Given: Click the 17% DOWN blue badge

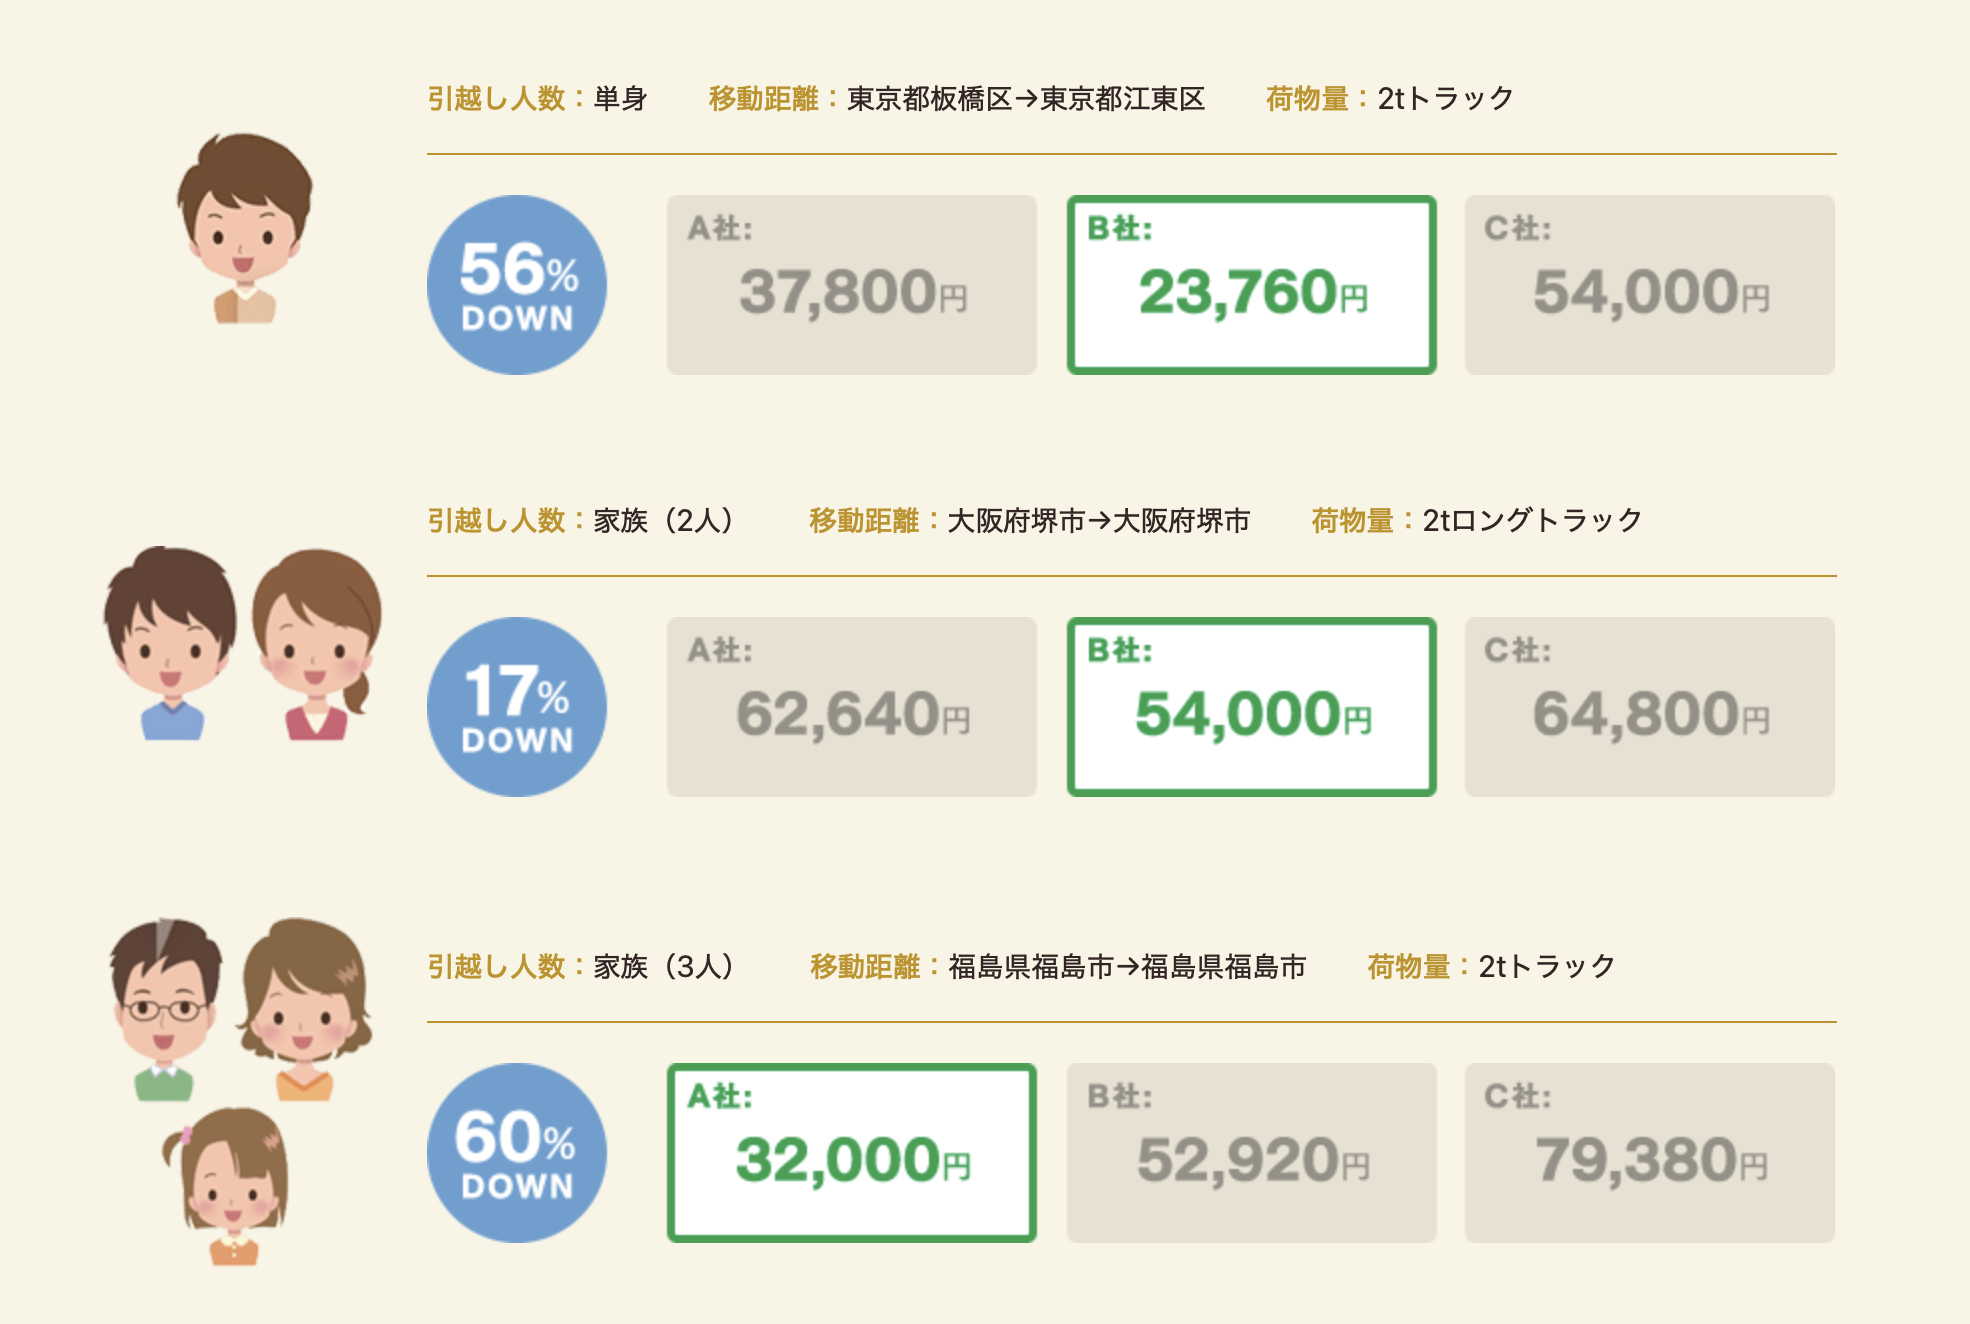Looking at the screenshot, I should [x=517, y=707].
